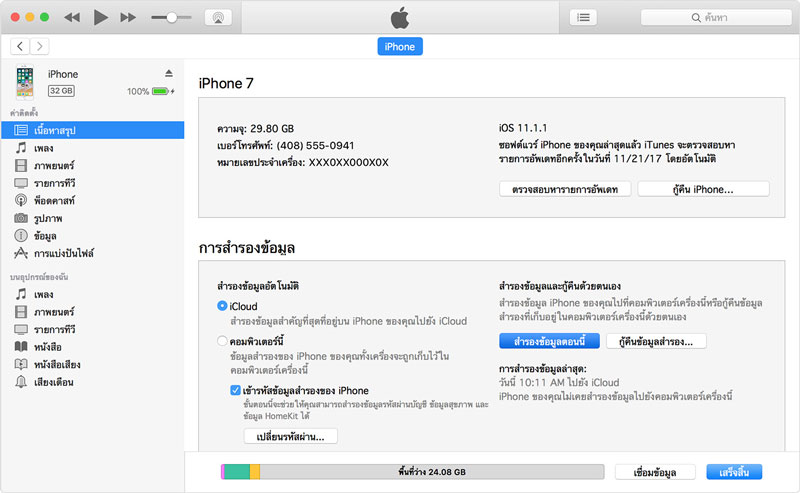Select the iPhone tab button
800x493 pixels.
[400, 46]
